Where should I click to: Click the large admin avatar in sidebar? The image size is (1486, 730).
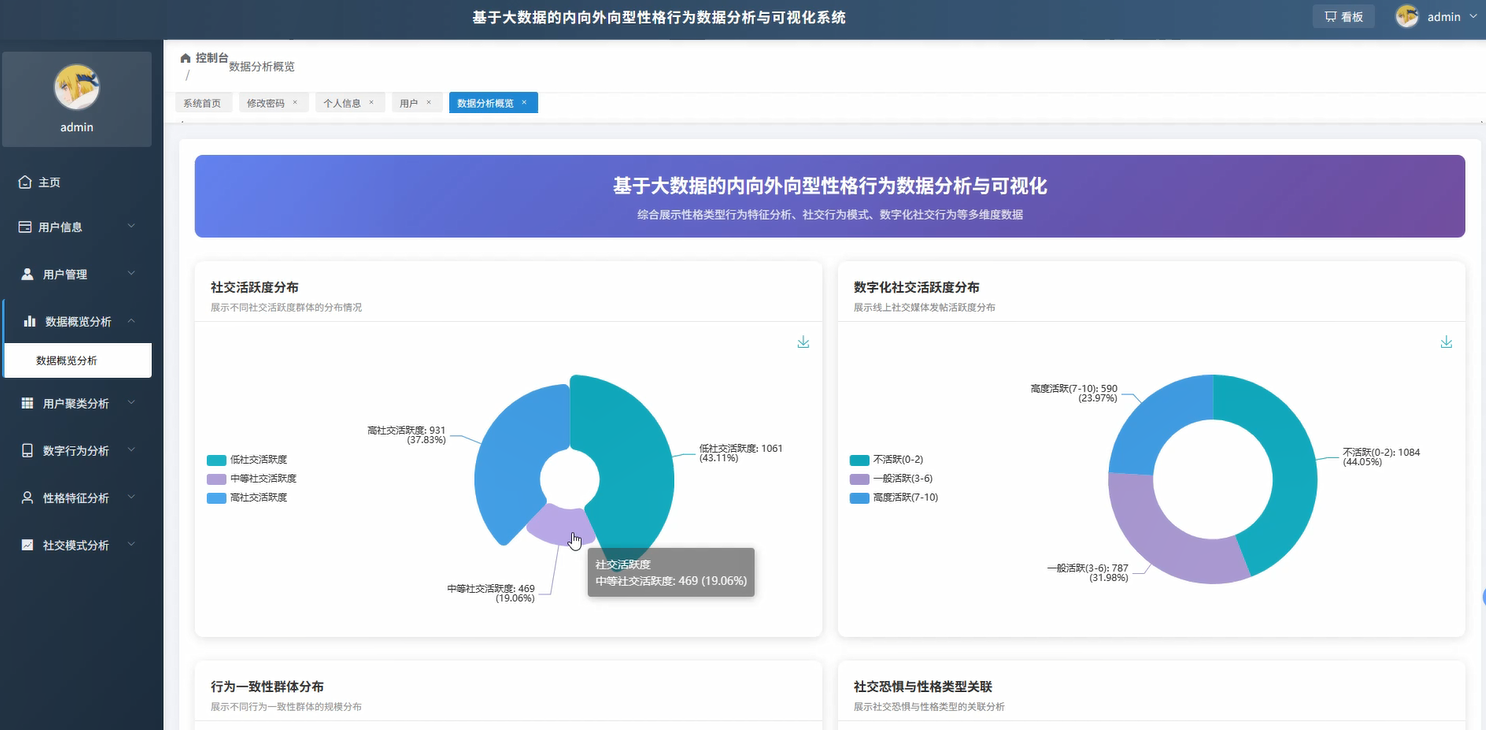tap(77, 87)
